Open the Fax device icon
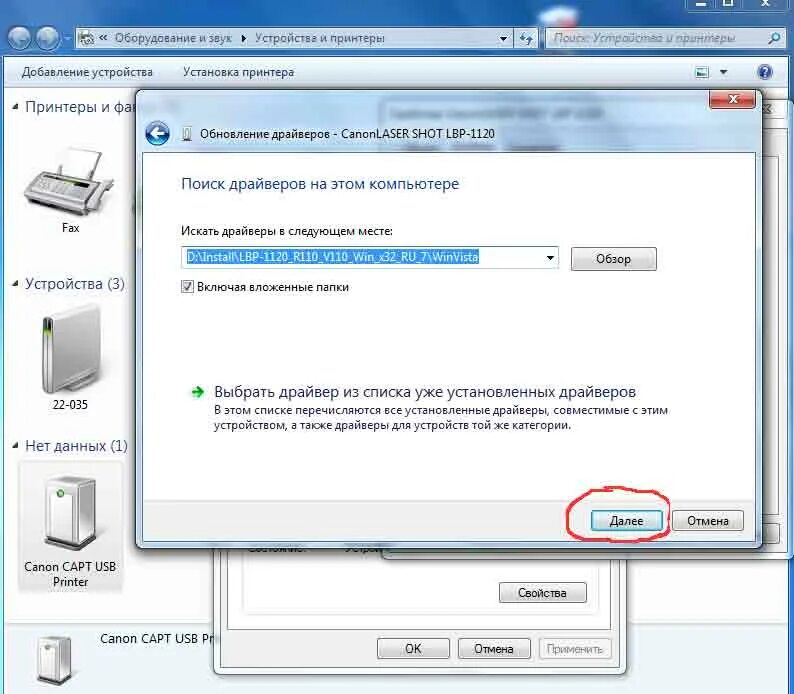Viewport: 794px width, 694px height. click(x=69, y=182)
